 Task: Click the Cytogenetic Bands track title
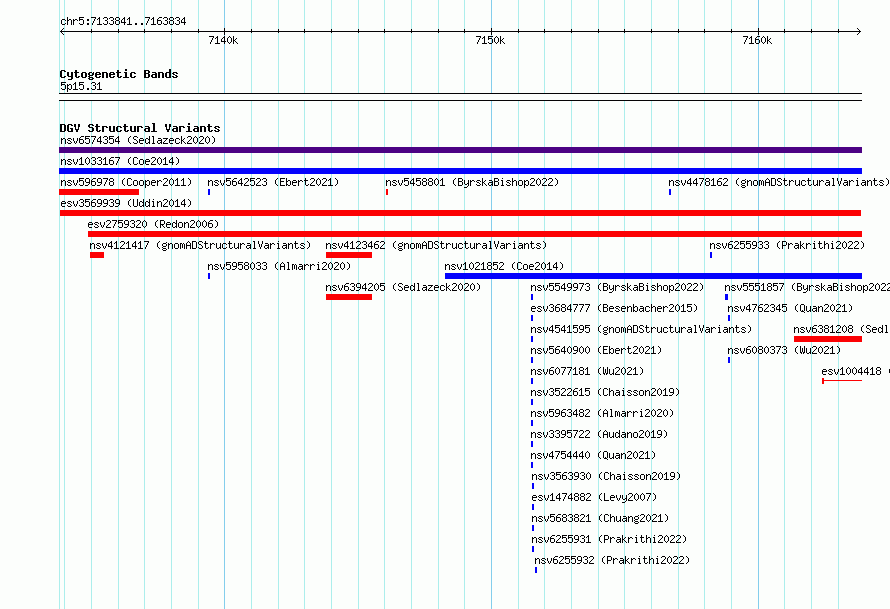click(119, 74)
